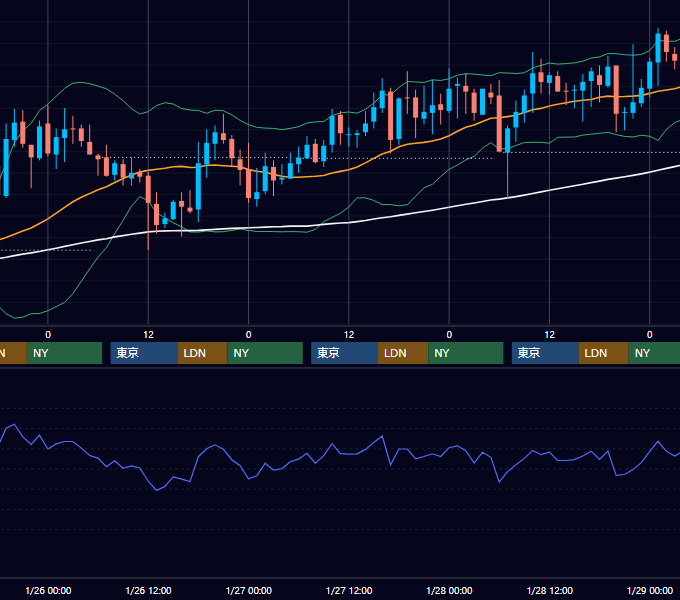Click hour label 0 above 1/27 00:00
The width and height of the screenshot is (680, 600).
pyautogui.click(x=248, y=335)
